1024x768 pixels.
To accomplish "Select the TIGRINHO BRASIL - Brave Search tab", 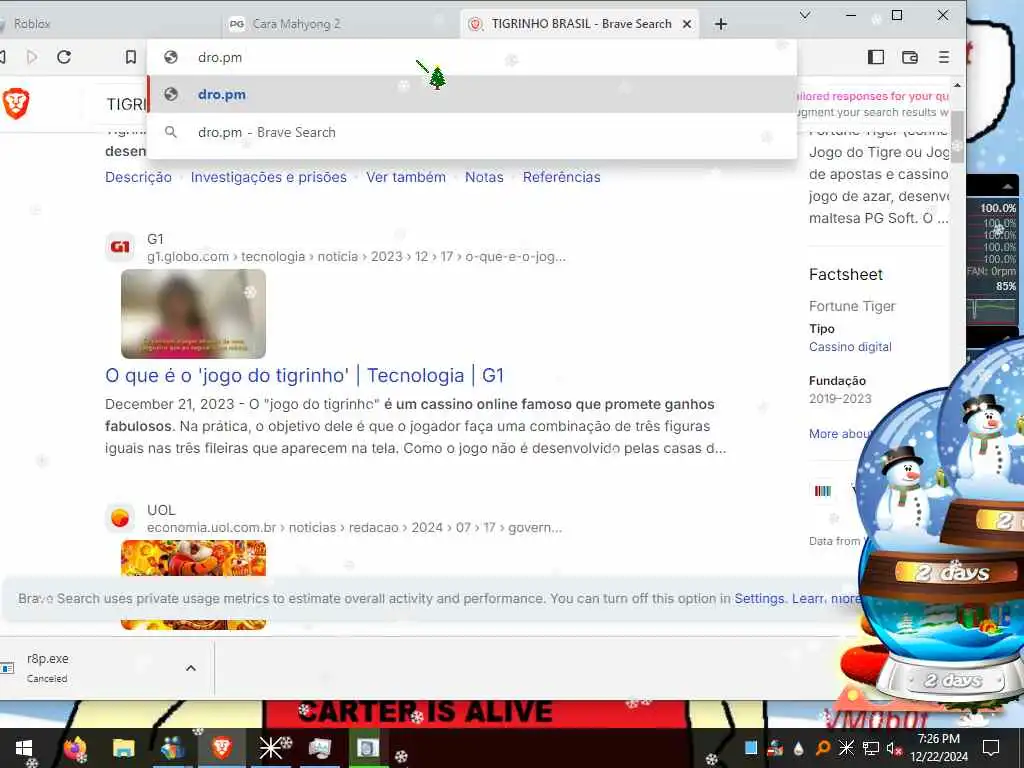I will point(581,24).
